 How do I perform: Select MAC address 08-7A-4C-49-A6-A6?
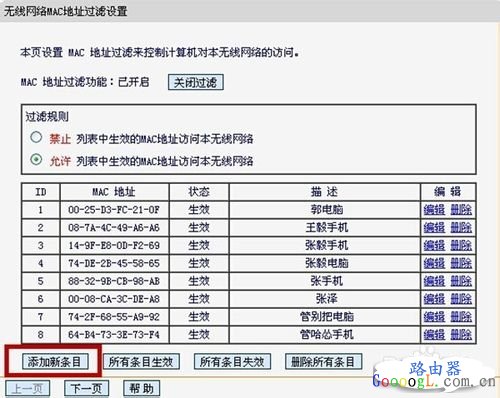114,228
